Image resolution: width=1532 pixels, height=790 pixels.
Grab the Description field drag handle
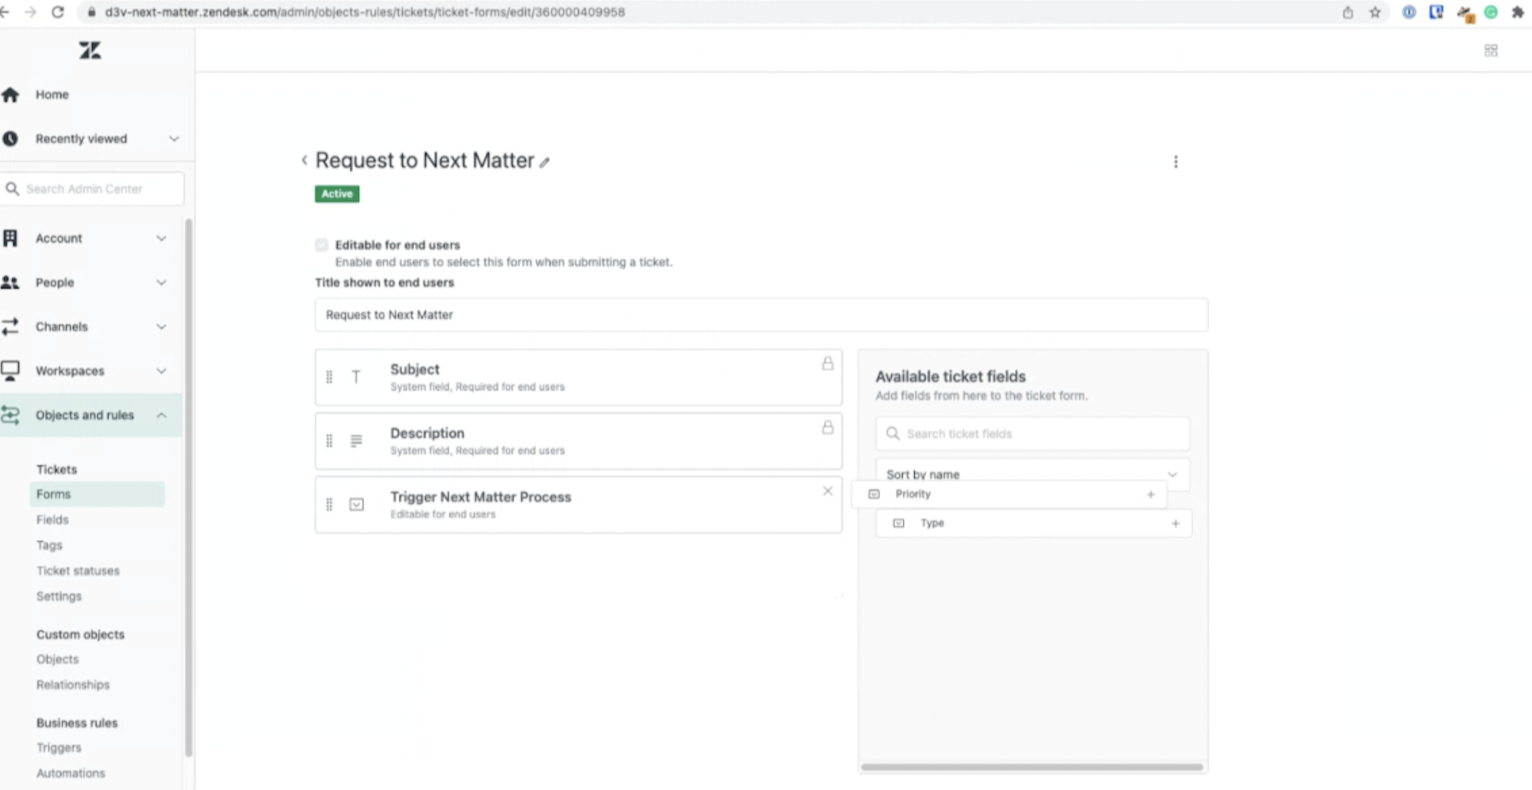click(x=329, y=441)
